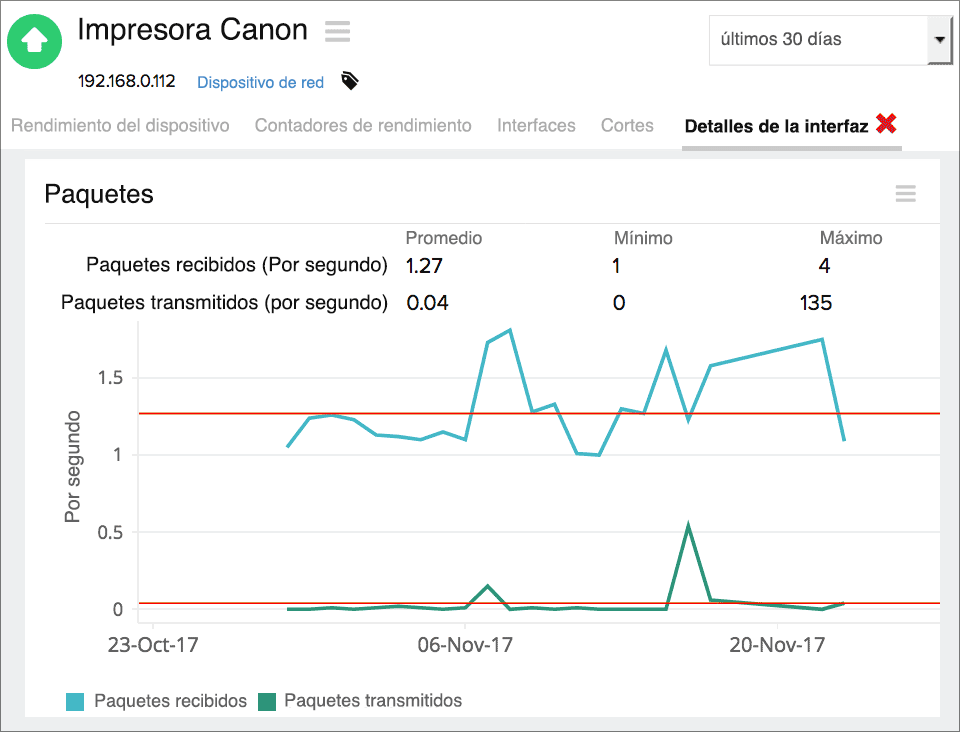Toggle the Paquetes transmitidos legend entry
This screenshot has height=732, width=960.
tap(374, 700)
